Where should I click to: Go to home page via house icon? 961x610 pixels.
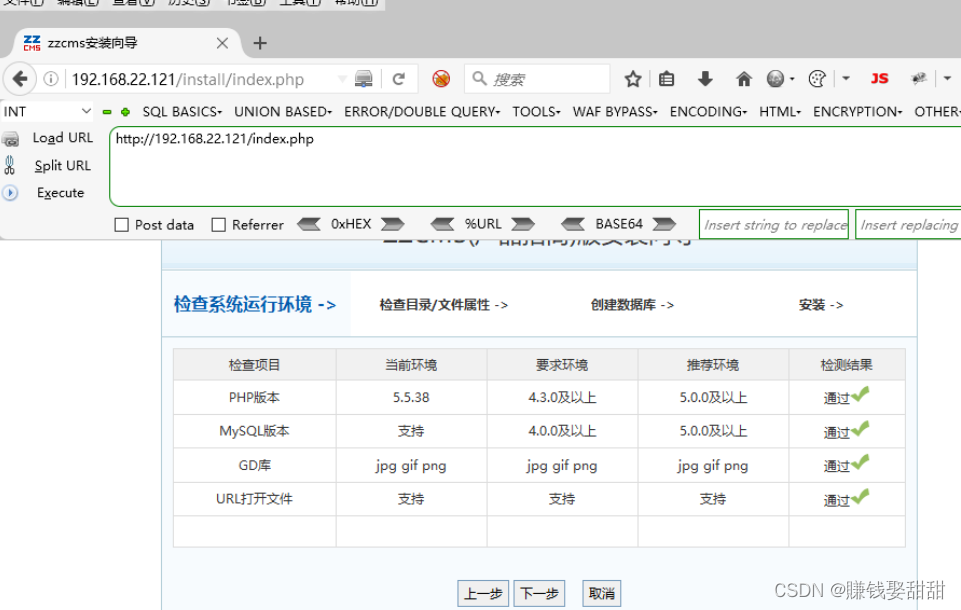coord(743,78)
